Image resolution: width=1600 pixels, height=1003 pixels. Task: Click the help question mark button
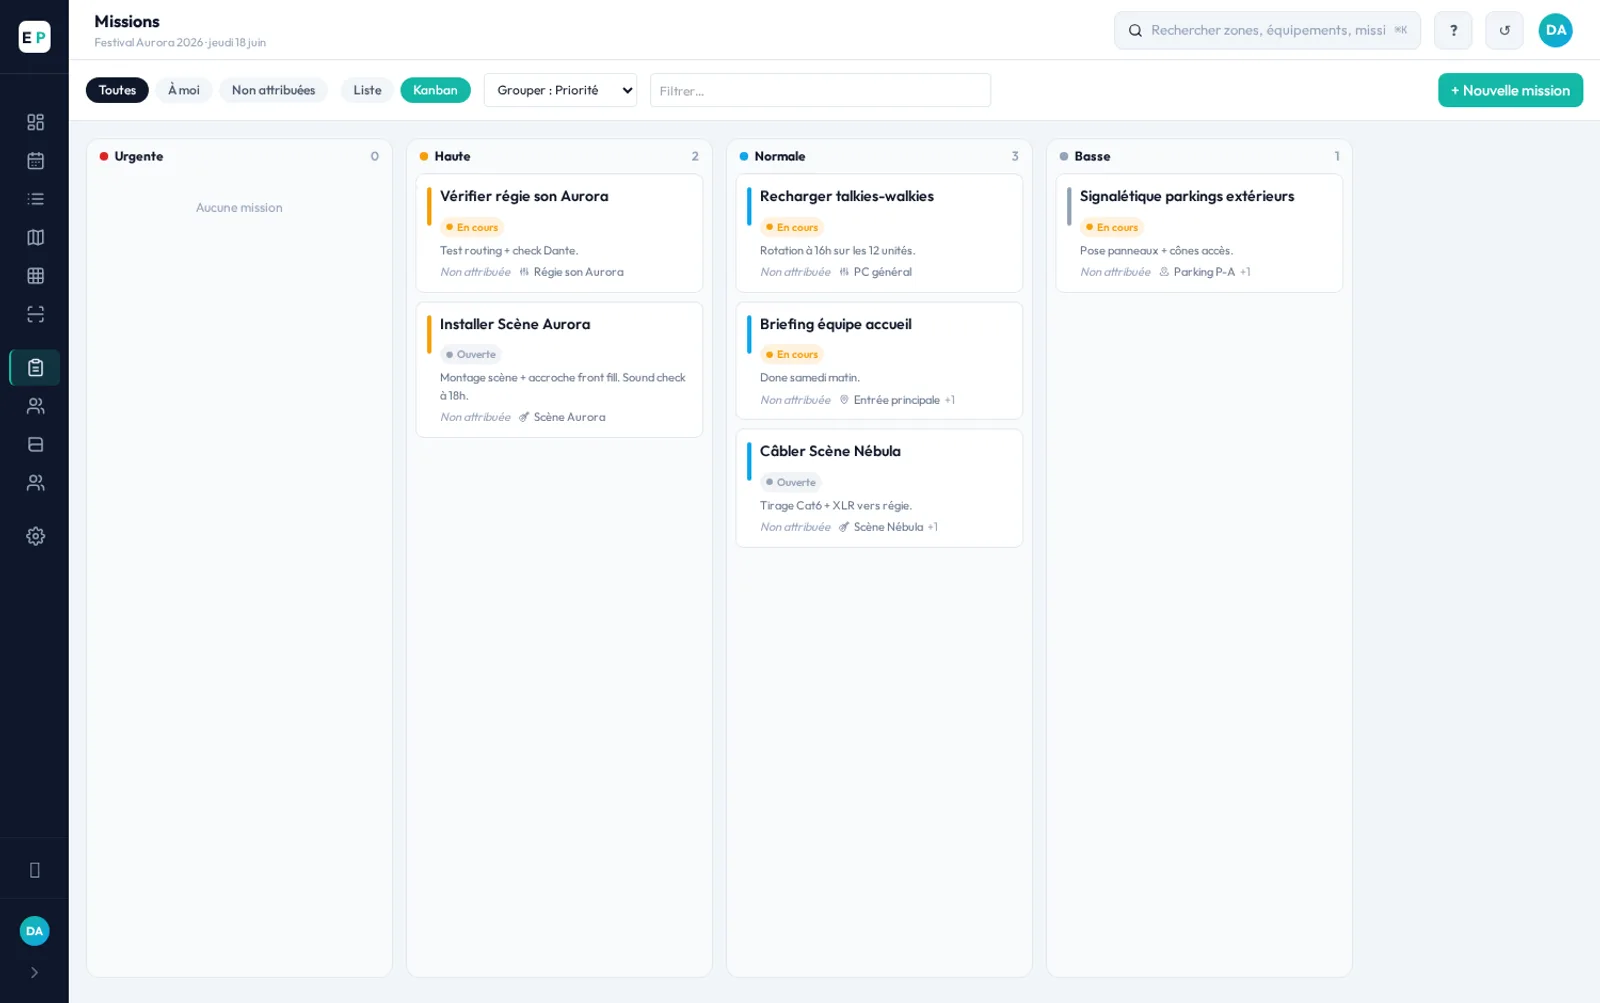pyautogui.click(x=1453, y=30)
